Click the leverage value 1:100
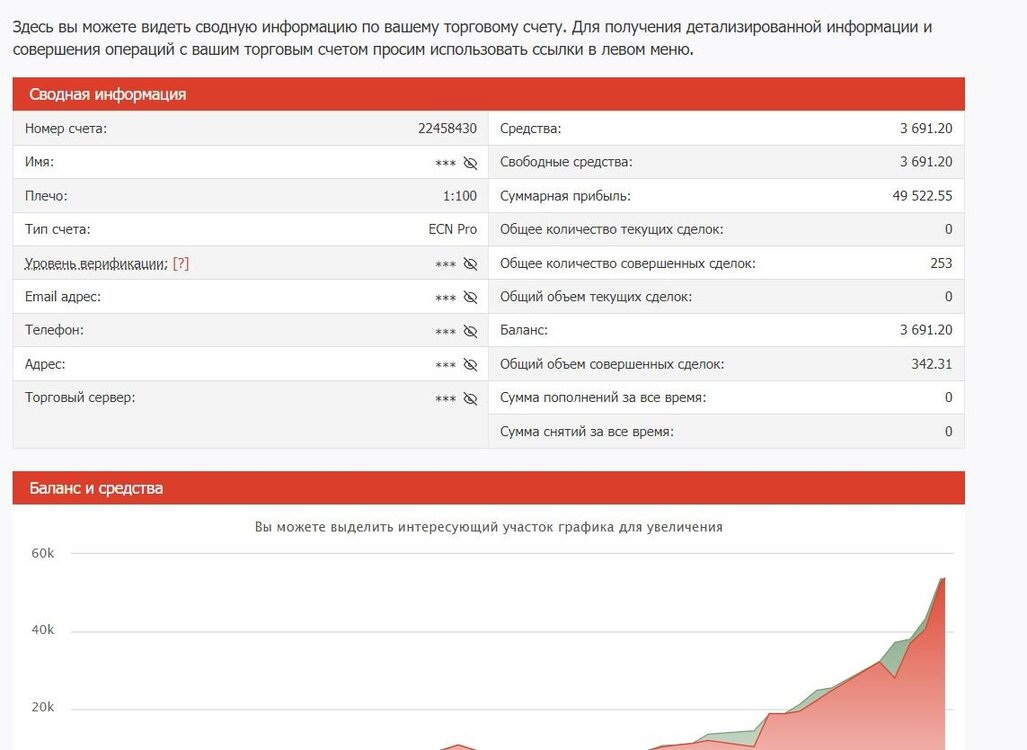Image resolution: width=1027 pixels, height=750 pixels. click(x=460, y=196)
